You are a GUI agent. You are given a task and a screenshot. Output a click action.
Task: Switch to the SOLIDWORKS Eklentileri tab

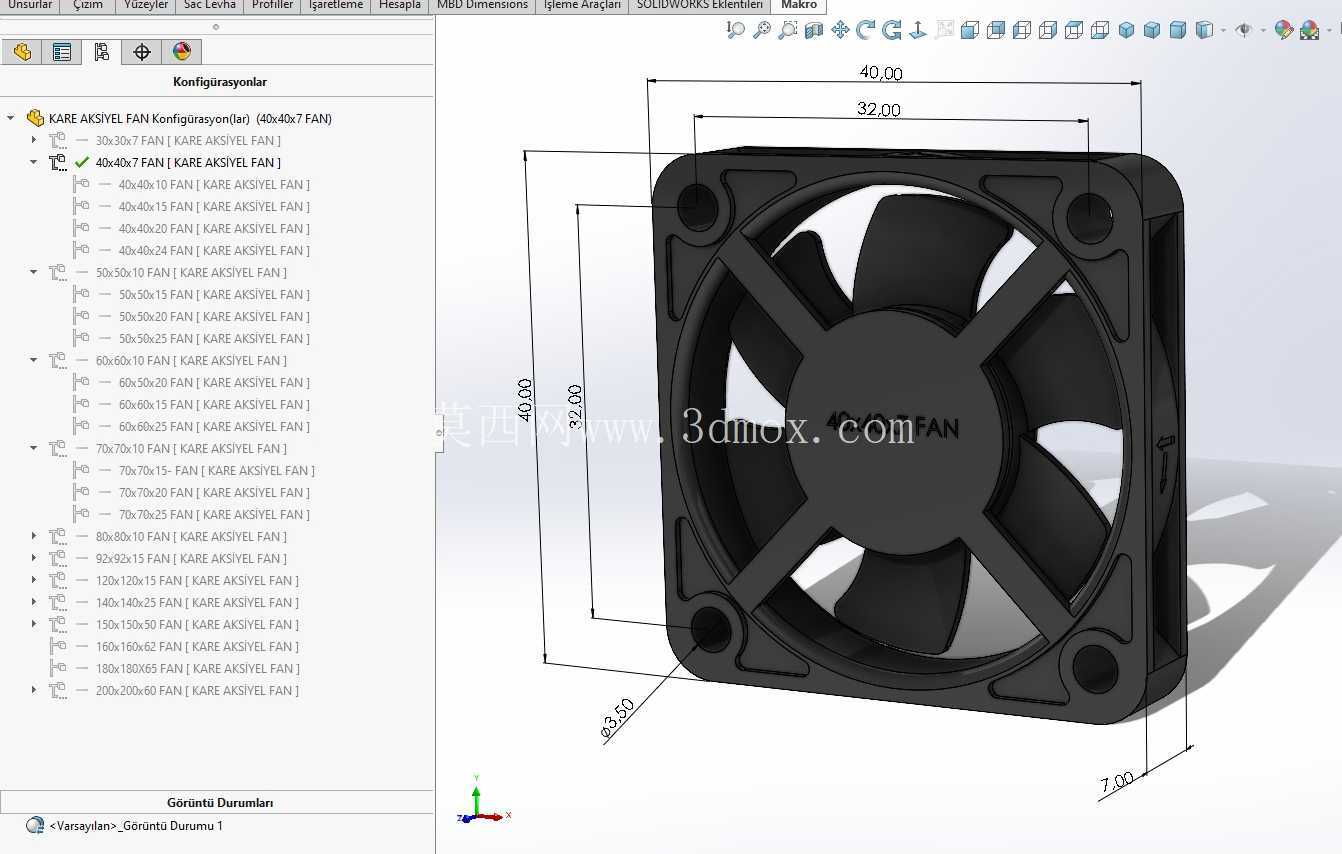(700, 5)
